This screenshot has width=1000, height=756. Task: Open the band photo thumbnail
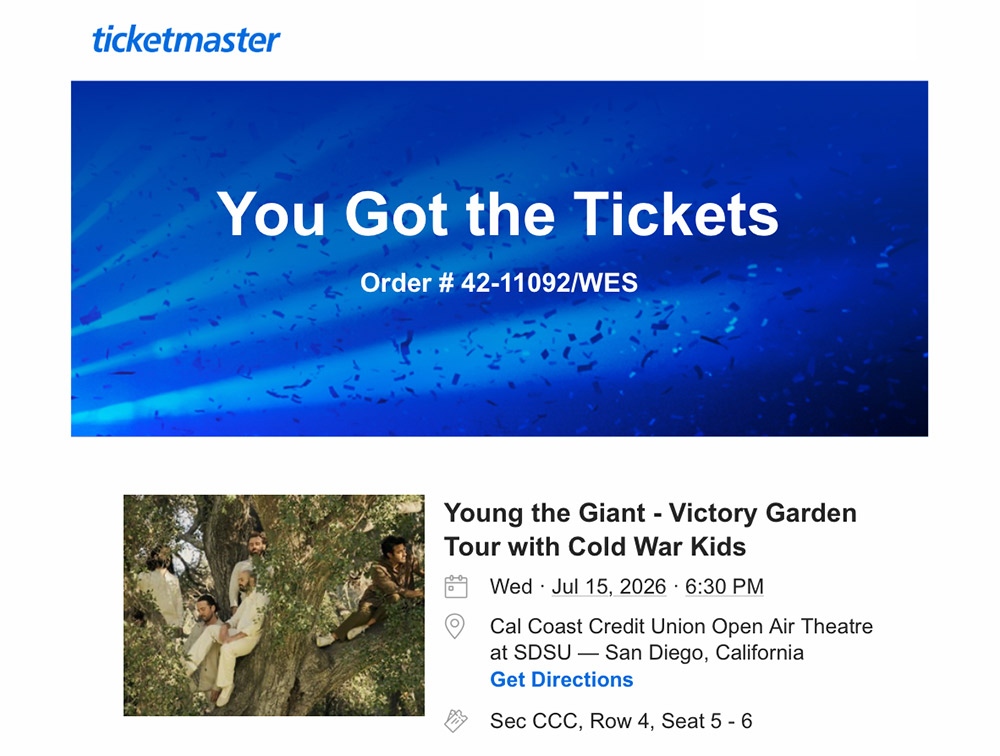[x=273, y=604]
